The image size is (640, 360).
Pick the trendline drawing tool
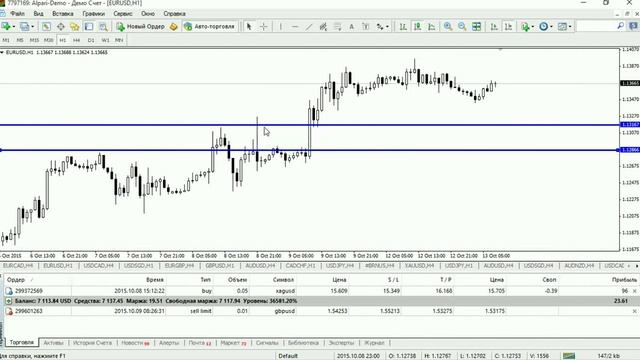pyautogui.click(x=309, y=27)
